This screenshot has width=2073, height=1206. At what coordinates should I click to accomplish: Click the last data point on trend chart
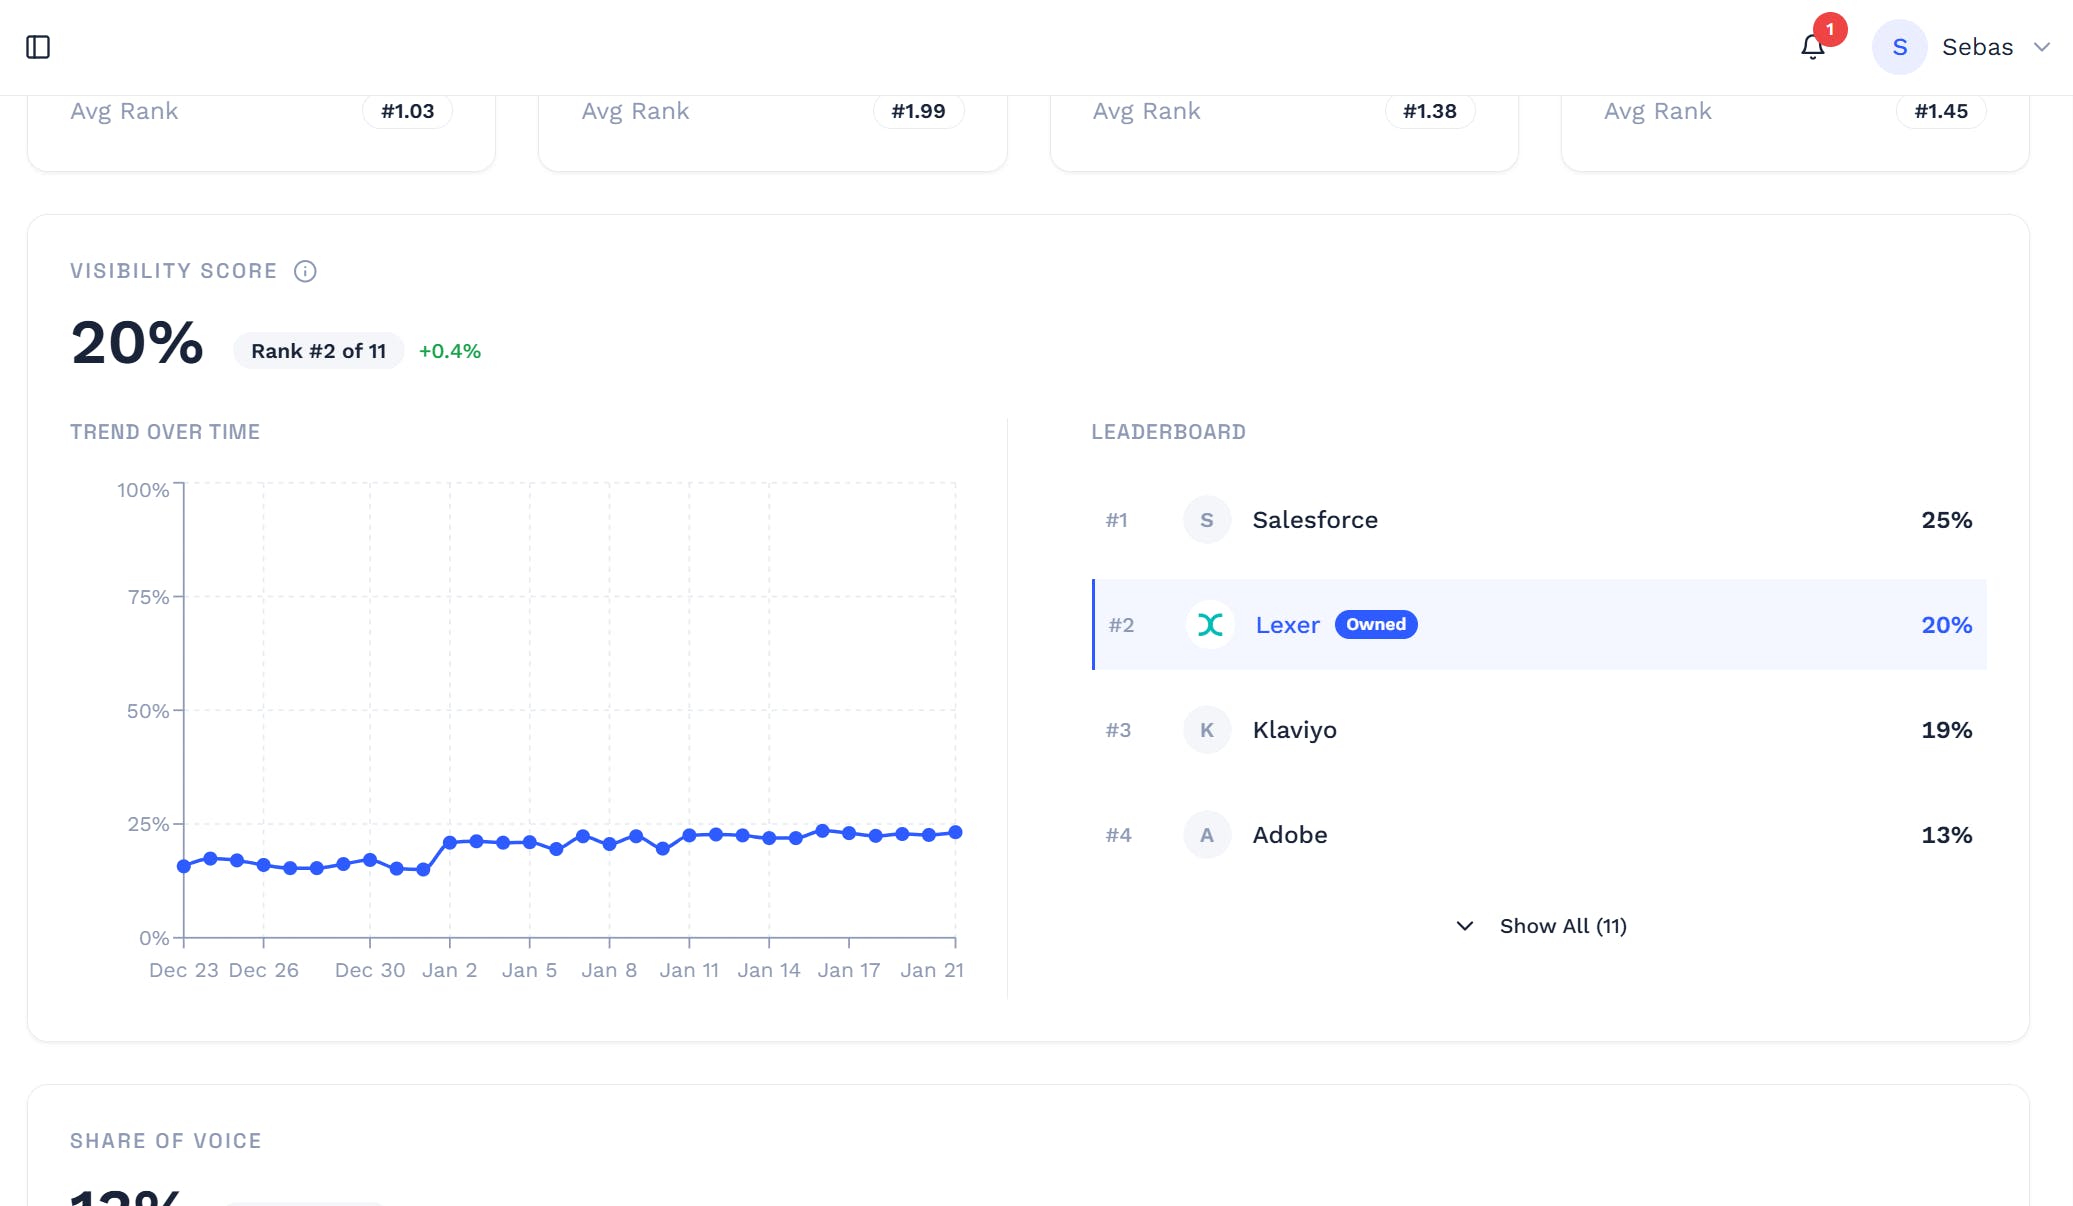coord(955,832)
